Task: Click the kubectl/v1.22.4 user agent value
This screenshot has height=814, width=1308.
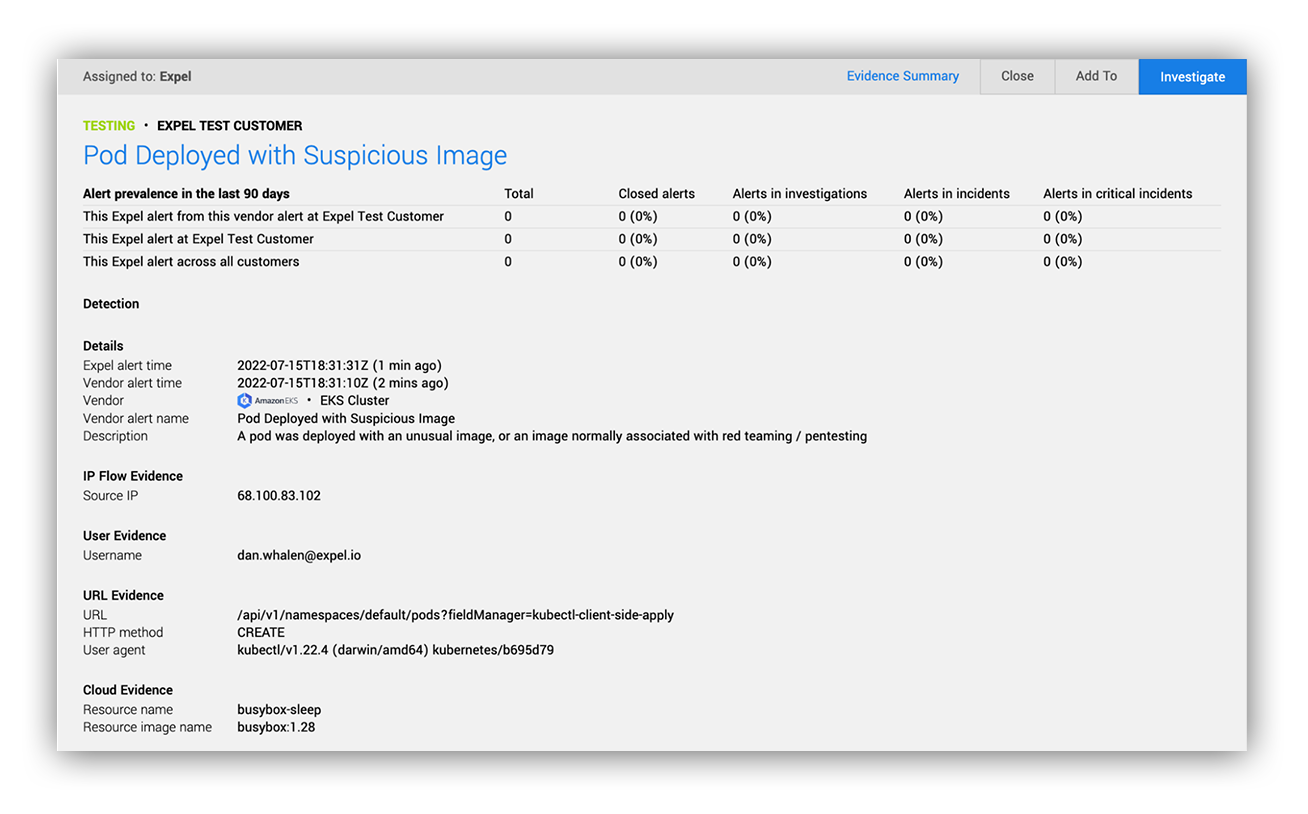Action: click(x=395, y=650)
